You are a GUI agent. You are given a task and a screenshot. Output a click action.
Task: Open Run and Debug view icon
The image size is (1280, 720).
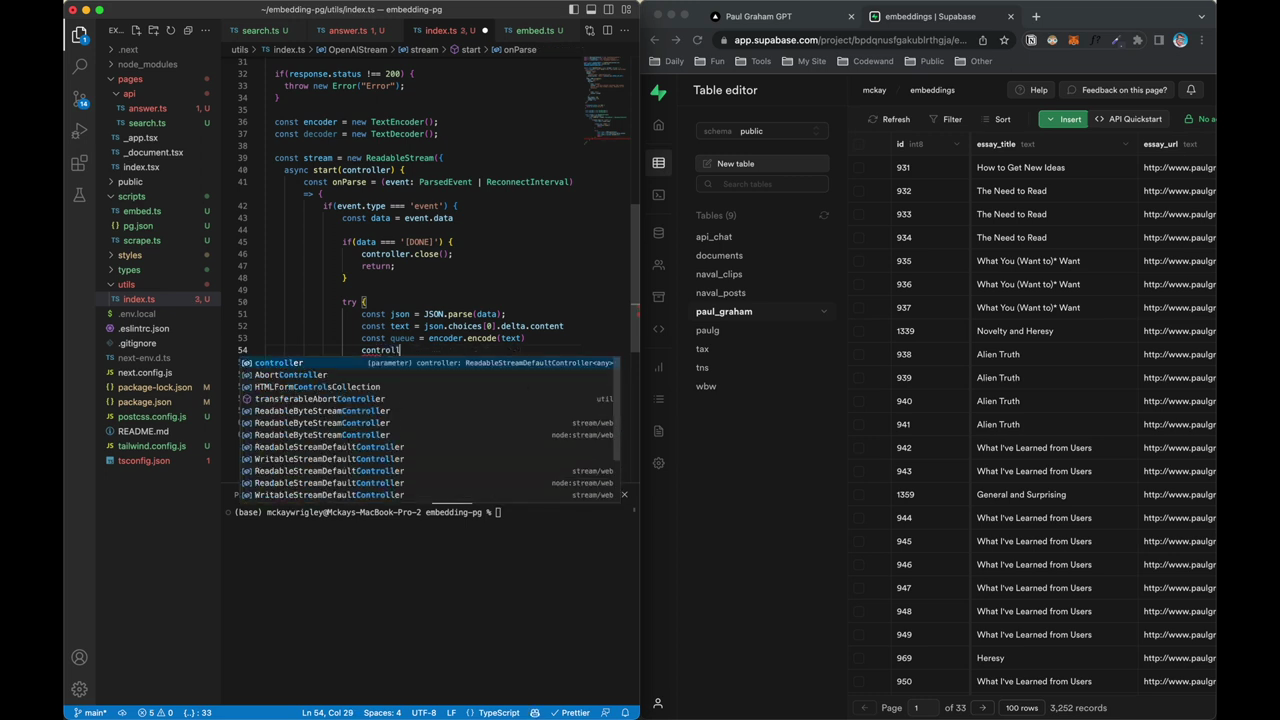point(79,131)
